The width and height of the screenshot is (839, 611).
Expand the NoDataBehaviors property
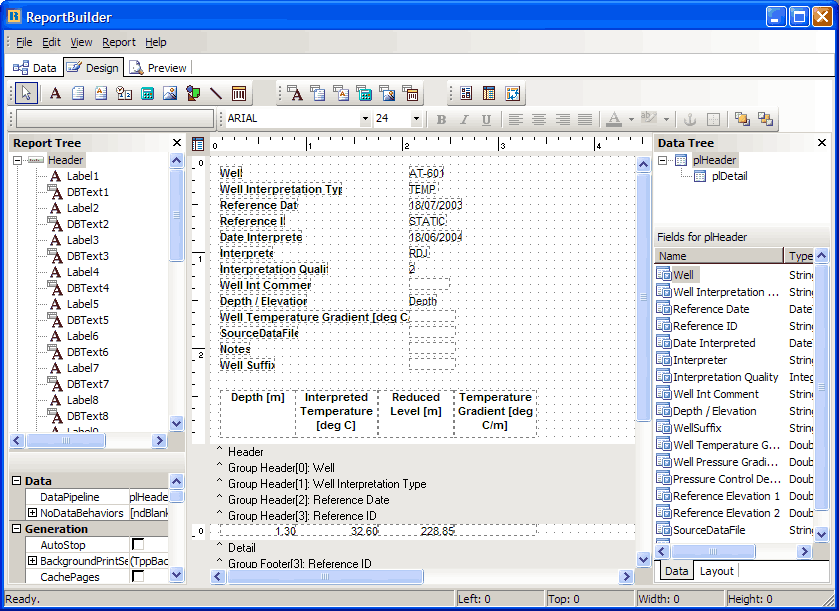33,513
